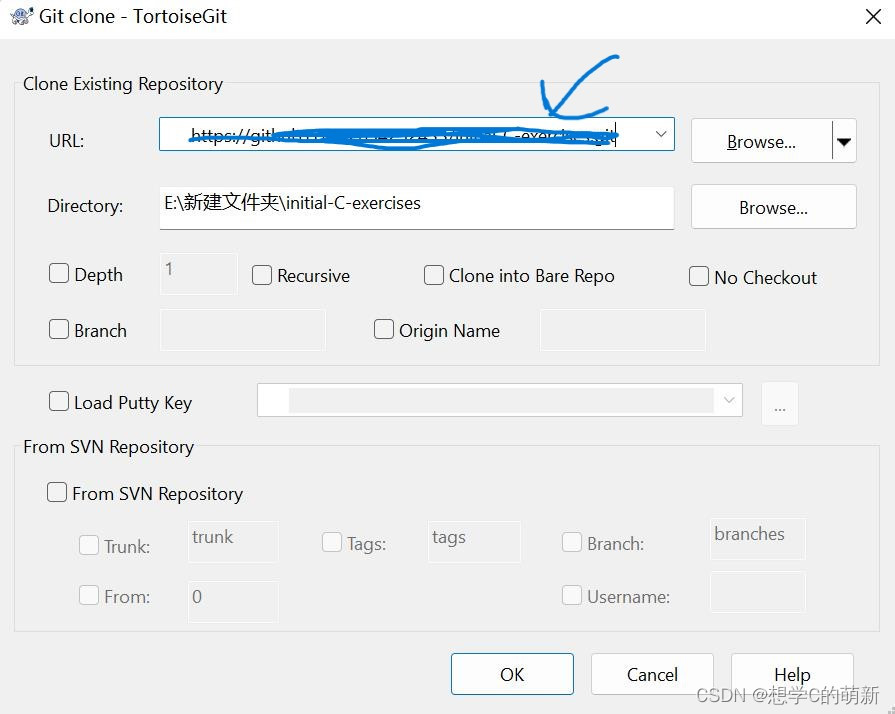The width and height of the screenshot is (895, 714).
Task: Toggle the SVN Branch checkbox
Action: pyautogui.click(x=572, y=542)
